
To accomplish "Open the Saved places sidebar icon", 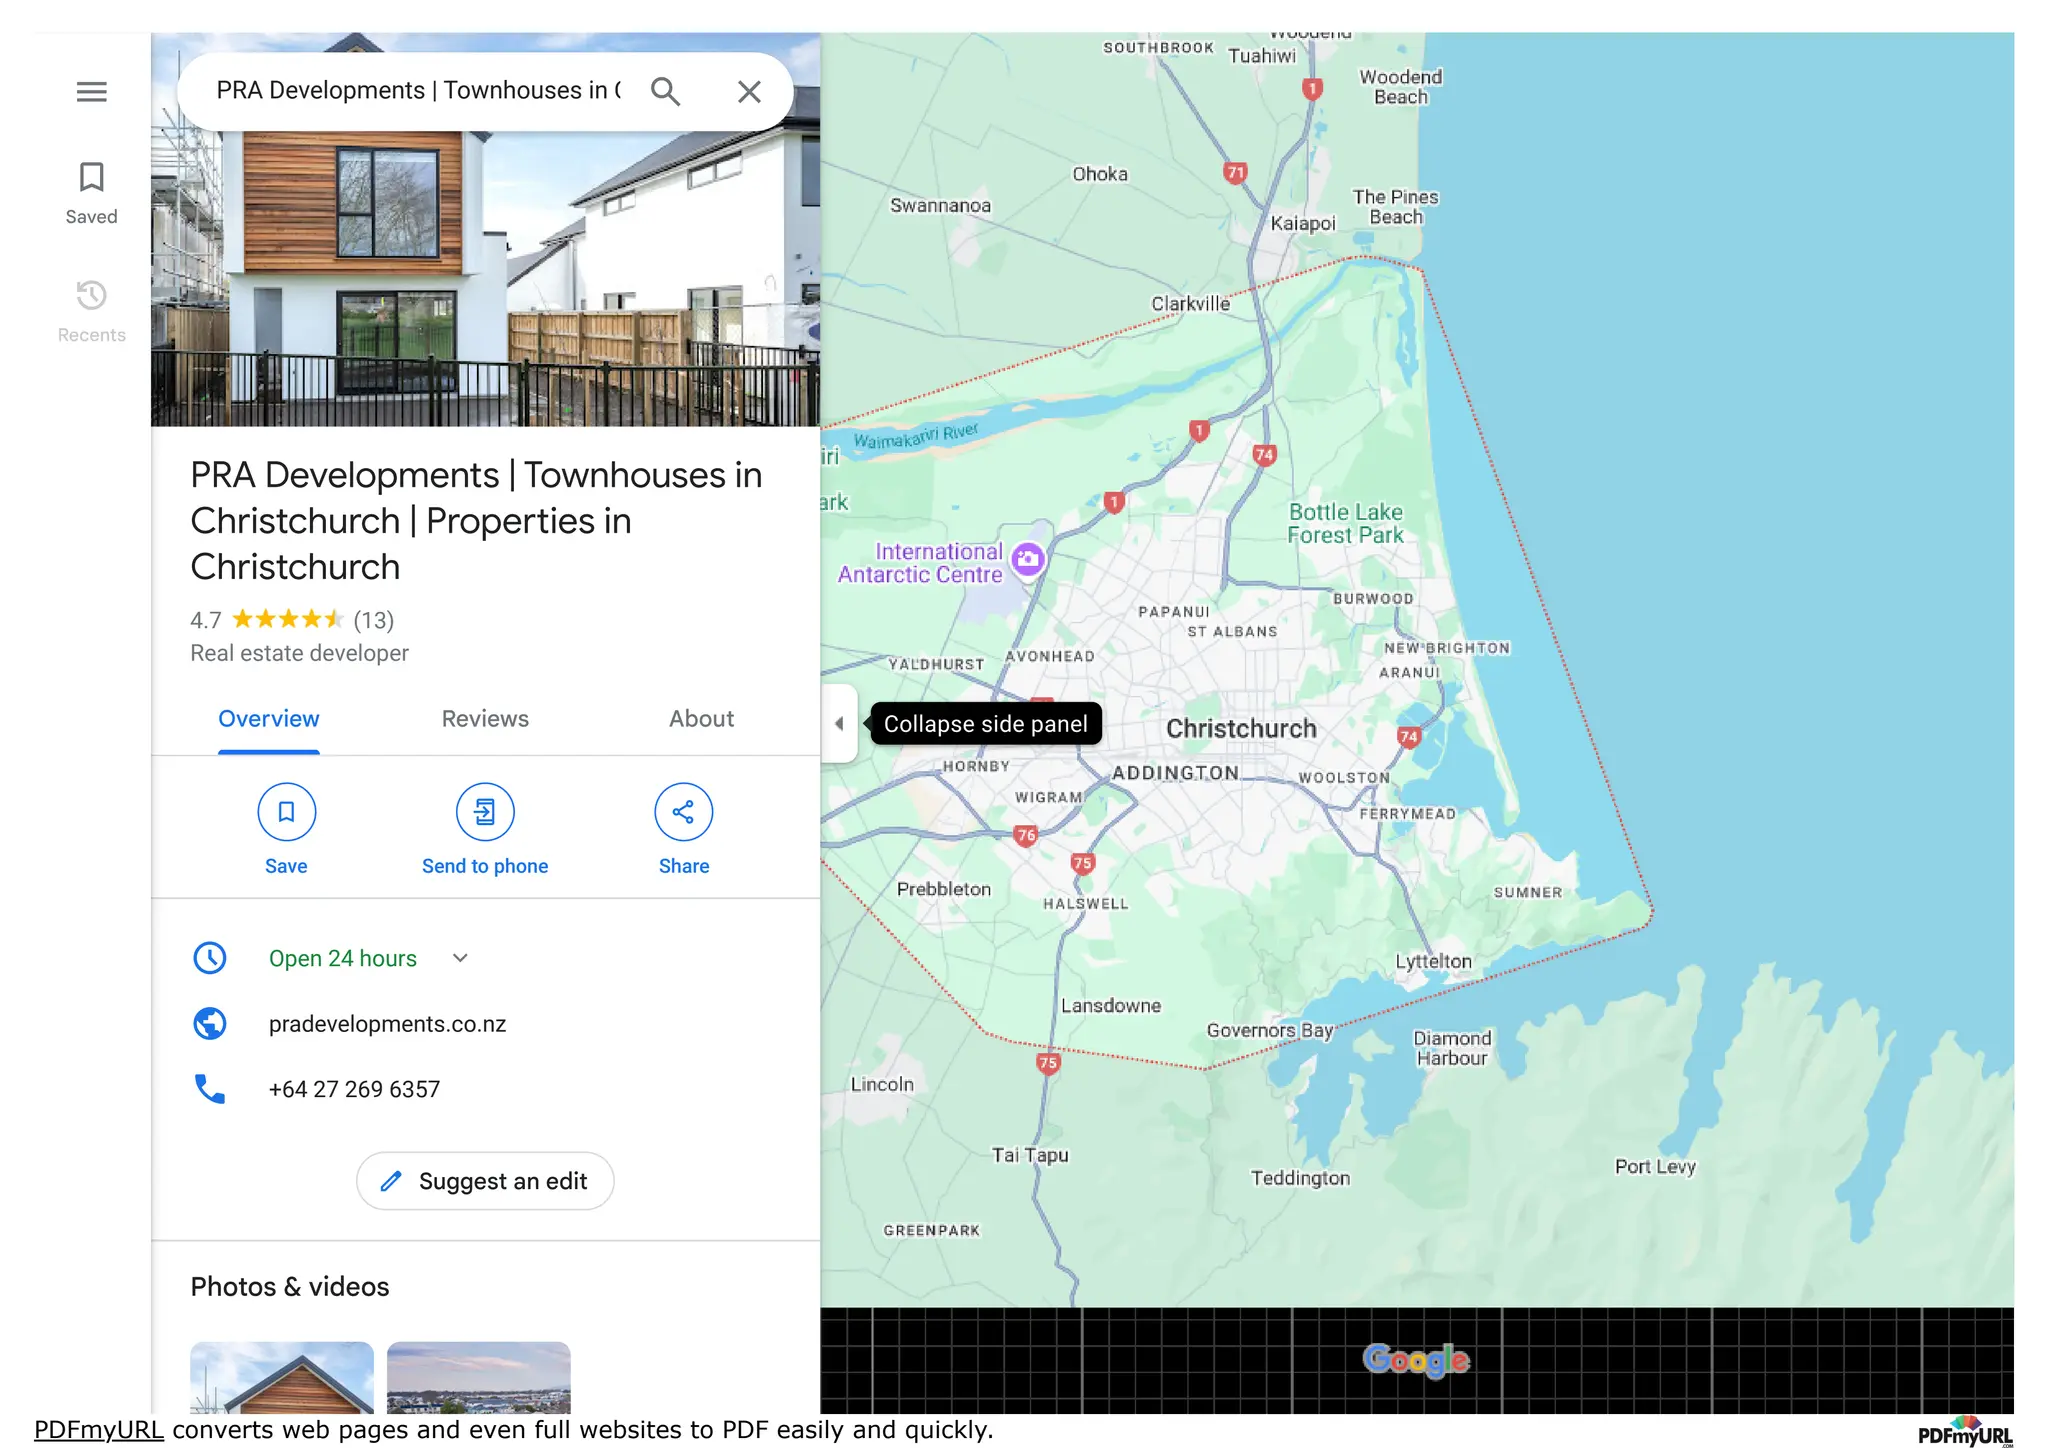I will (x=91, y=192).
